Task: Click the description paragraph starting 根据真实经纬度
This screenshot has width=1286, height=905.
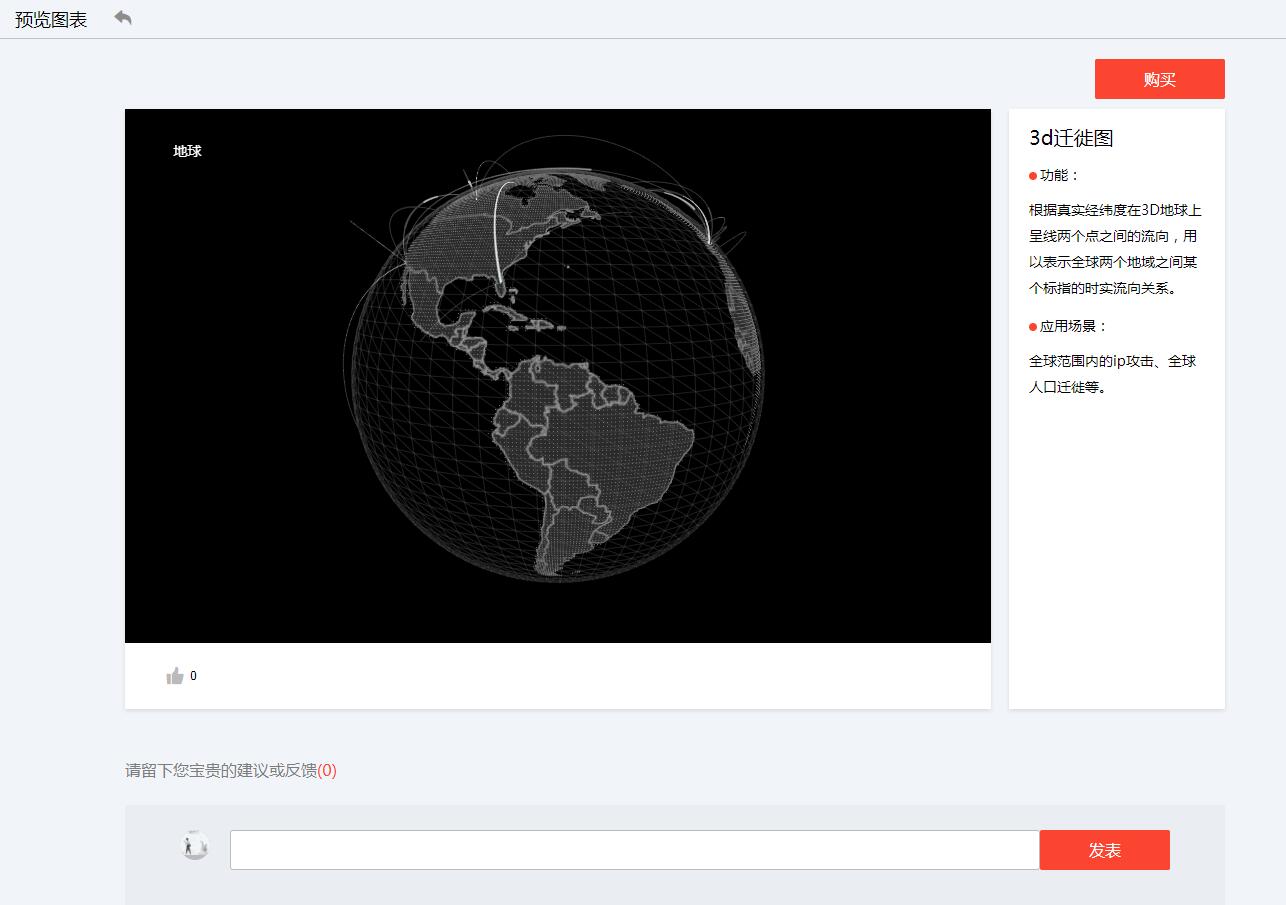Action: click(1115, 249)
